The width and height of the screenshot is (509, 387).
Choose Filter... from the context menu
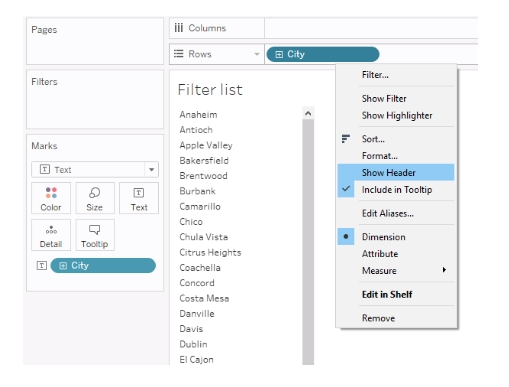[x=375, y=75]
